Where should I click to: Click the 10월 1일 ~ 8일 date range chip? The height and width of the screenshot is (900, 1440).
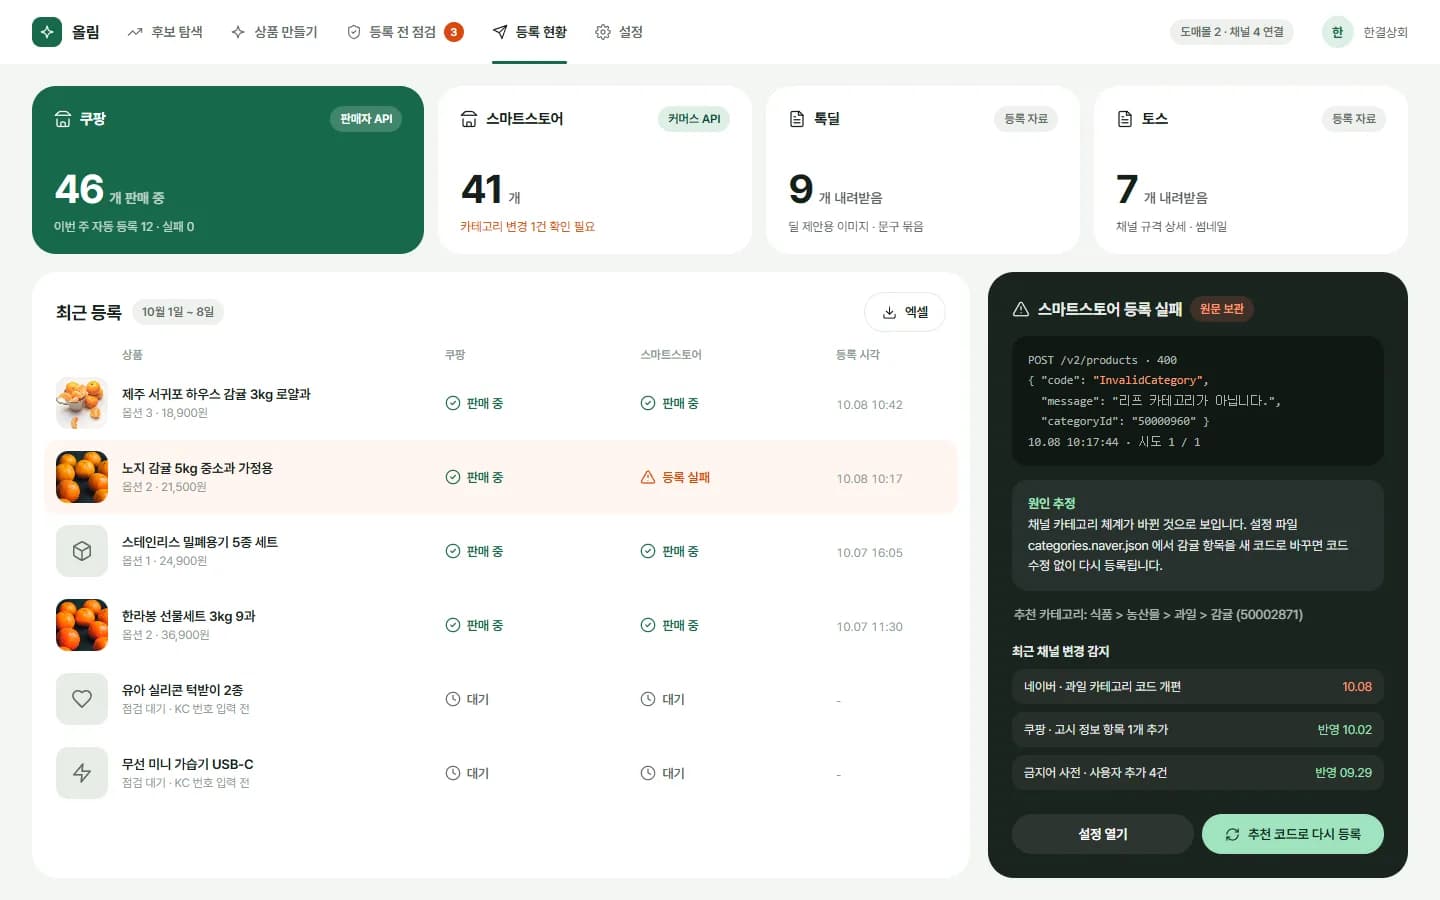(x=178, y=312)
